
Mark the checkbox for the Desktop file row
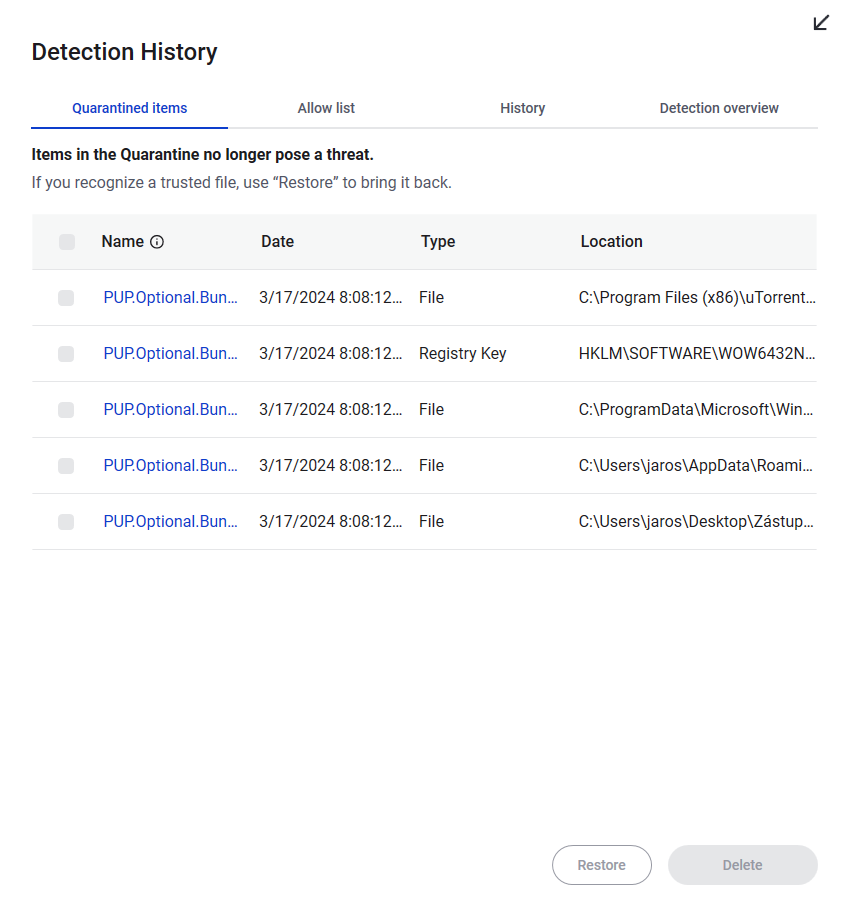[66, 522]
